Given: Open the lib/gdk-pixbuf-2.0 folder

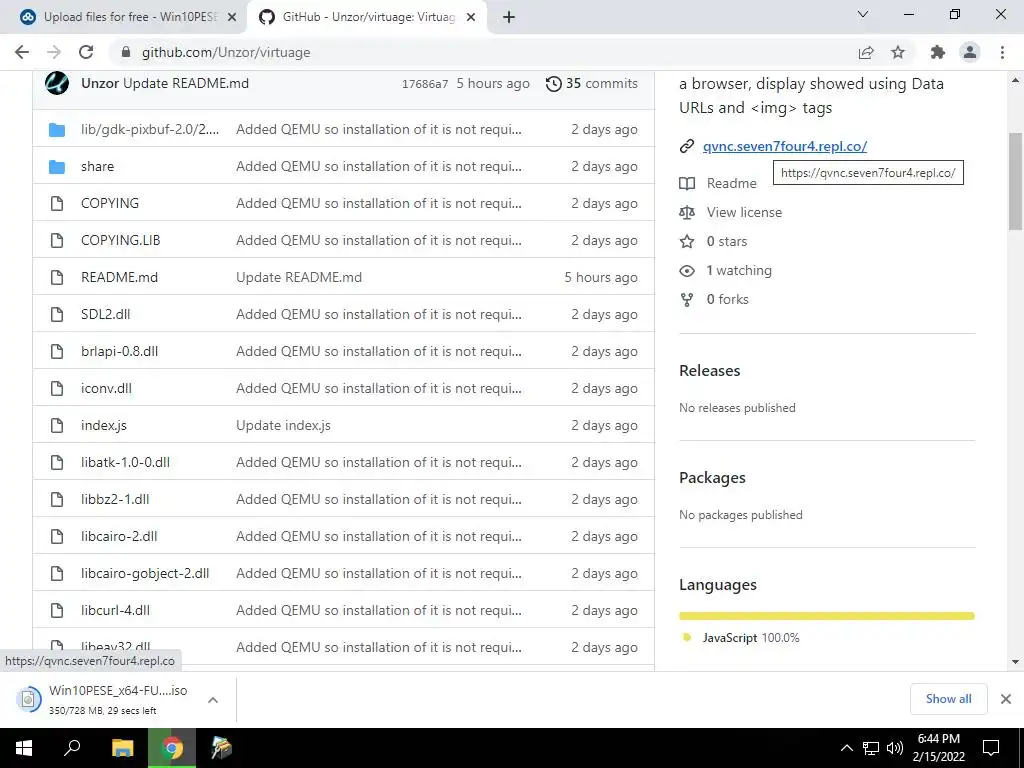Looking at the screenshot, I should click(150, 129).
